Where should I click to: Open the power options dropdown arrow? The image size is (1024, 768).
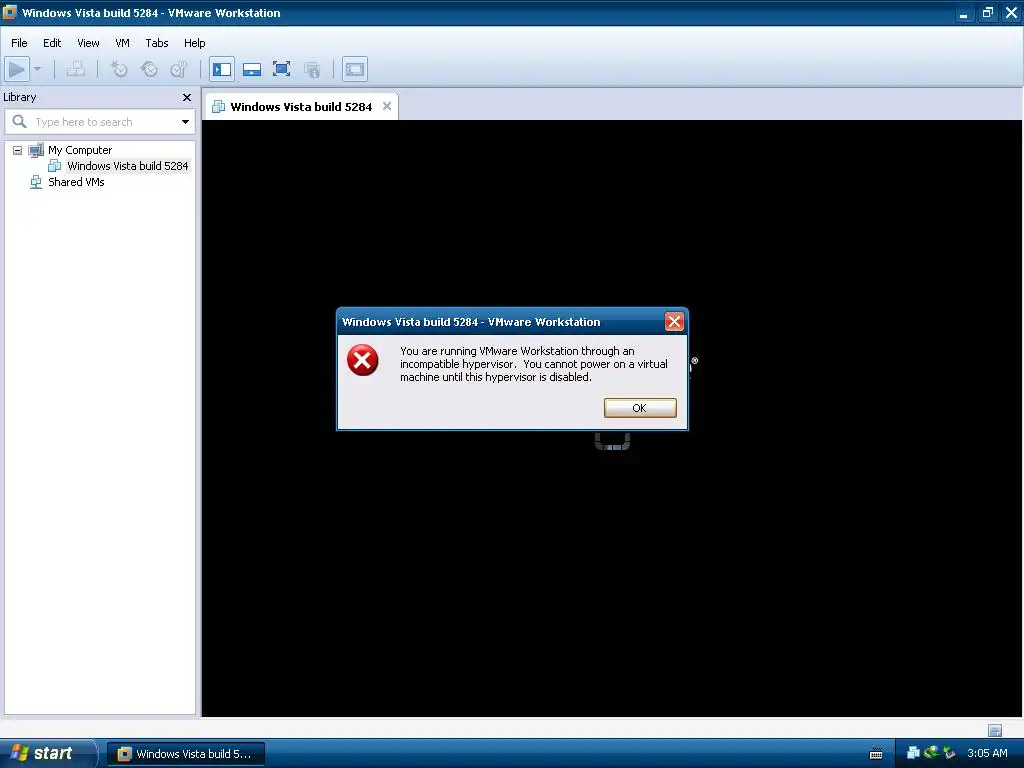[37, 69]
